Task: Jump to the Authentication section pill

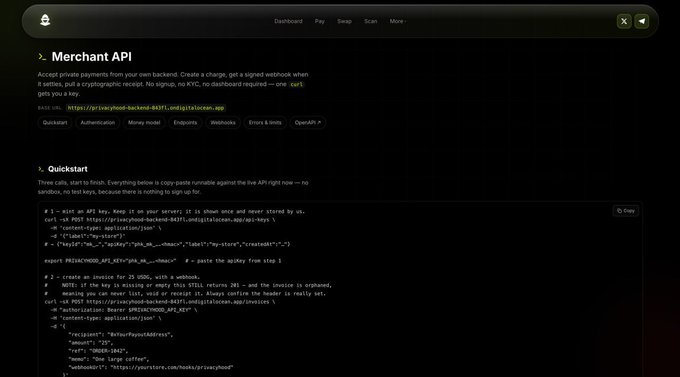Action: (x=98, y=123)
